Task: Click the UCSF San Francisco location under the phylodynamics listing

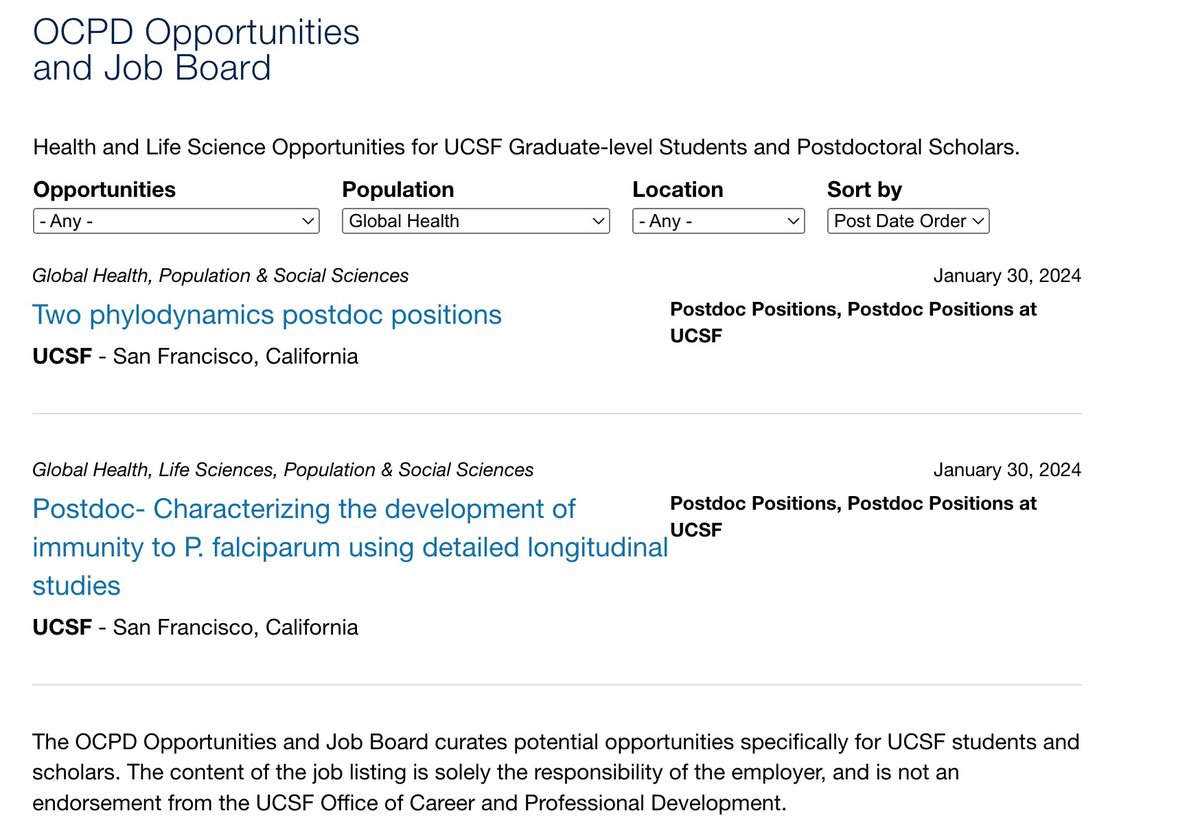Action: (x=195, y=357)
